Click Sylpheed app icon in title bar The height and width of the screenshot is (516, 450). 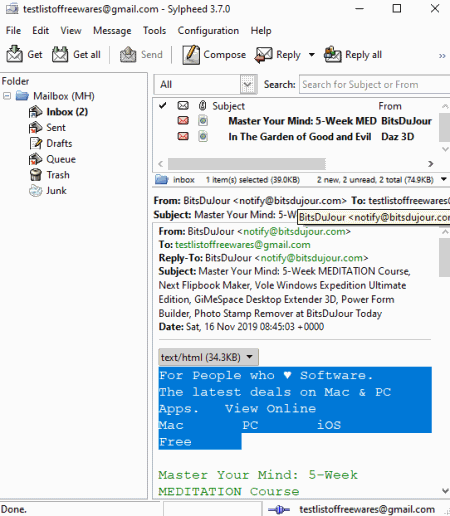point(12,9)
